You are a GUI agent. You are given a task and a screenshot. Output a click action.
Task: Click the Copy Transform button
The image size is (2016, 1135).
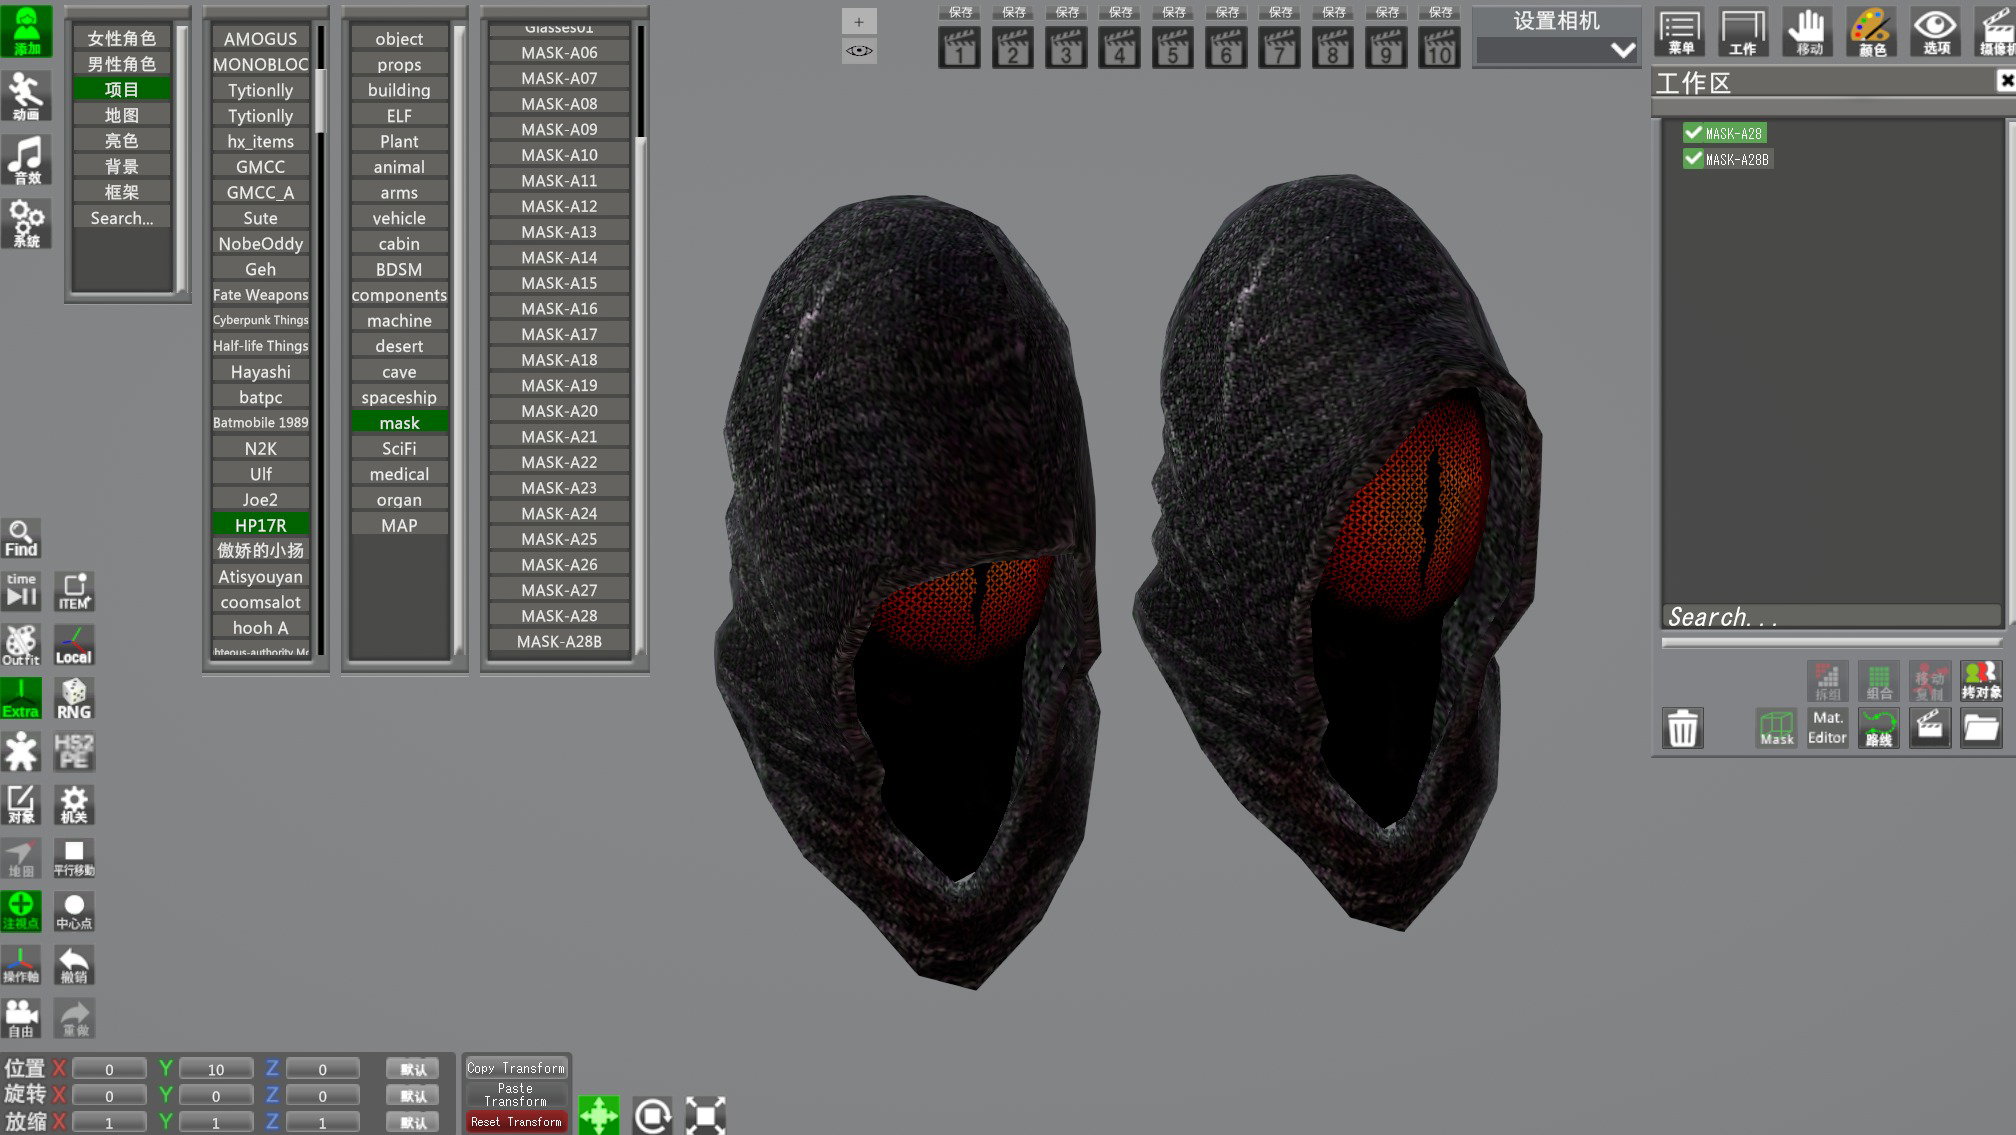coord(516,1068)
